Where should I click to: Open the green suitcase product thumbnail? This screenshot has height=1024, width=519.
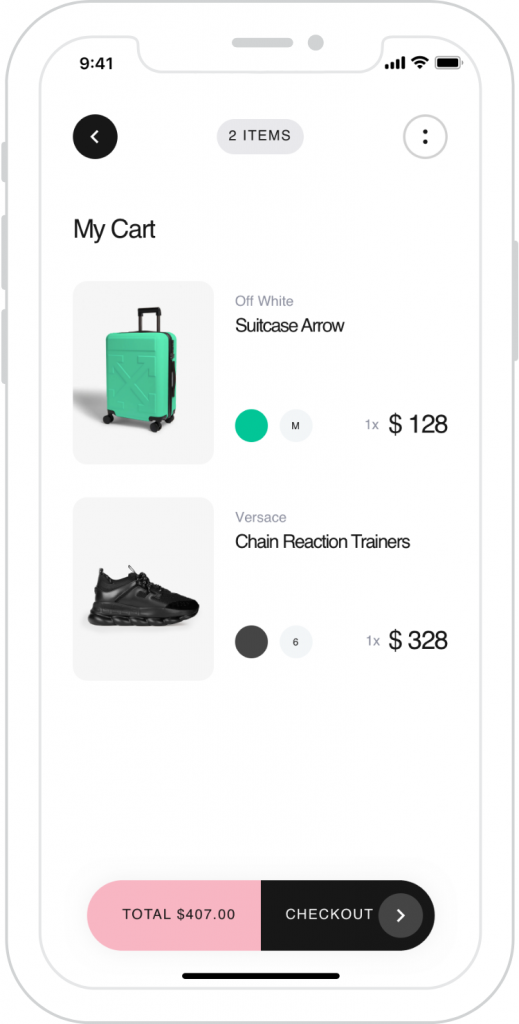click(x=144, y=373)
